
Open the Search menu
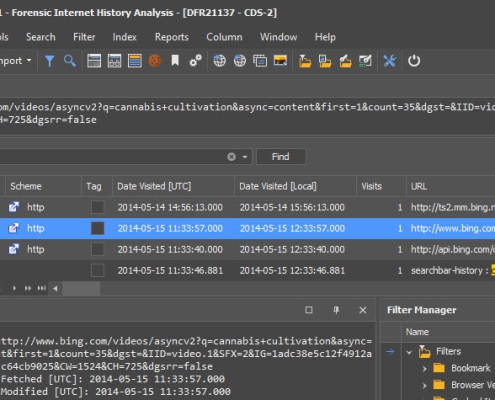click(x=41, y=37)
